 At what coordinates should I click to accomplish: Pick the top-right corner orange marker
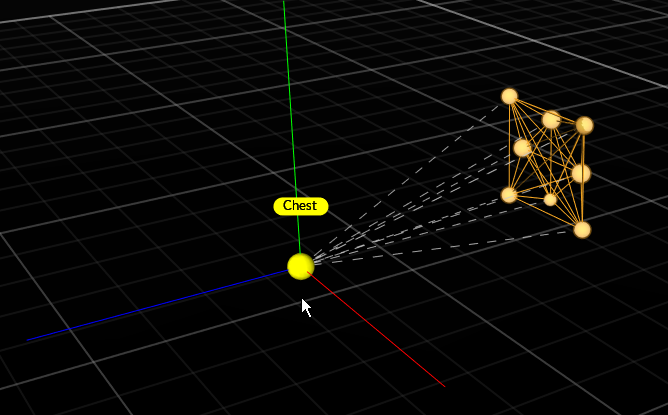coord(585,125)
